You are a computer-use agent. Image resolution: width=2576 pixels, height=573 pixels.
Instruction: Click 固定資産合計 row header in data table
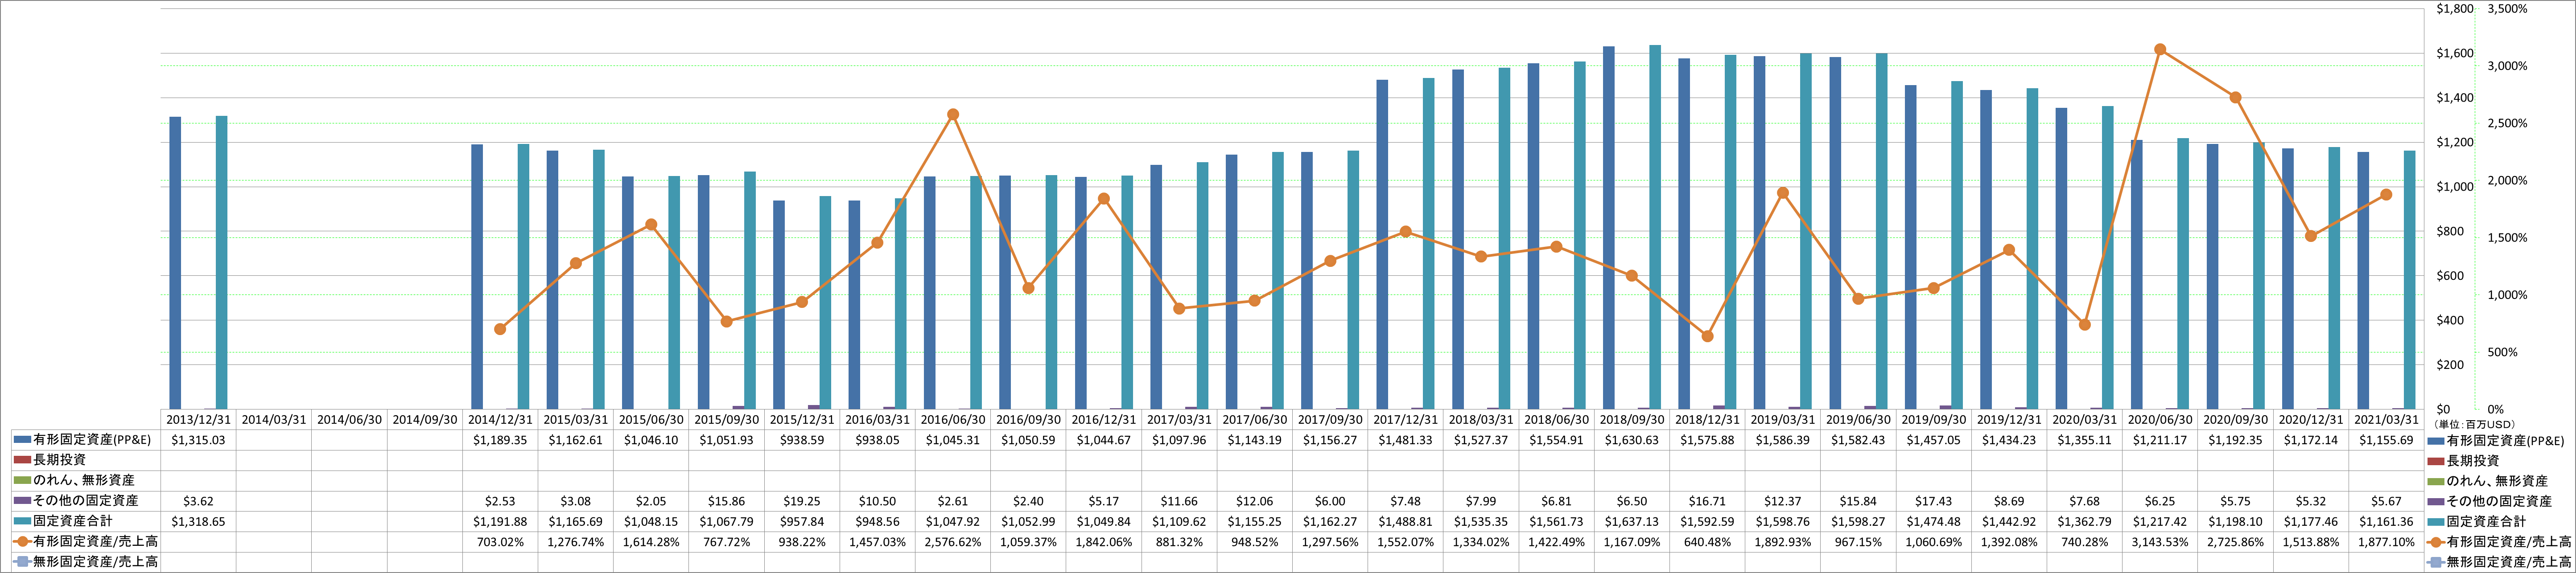(73, 521)
